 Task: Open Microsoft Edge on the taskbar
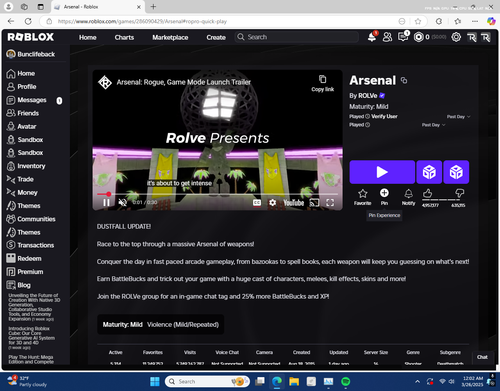coord(277,381)
